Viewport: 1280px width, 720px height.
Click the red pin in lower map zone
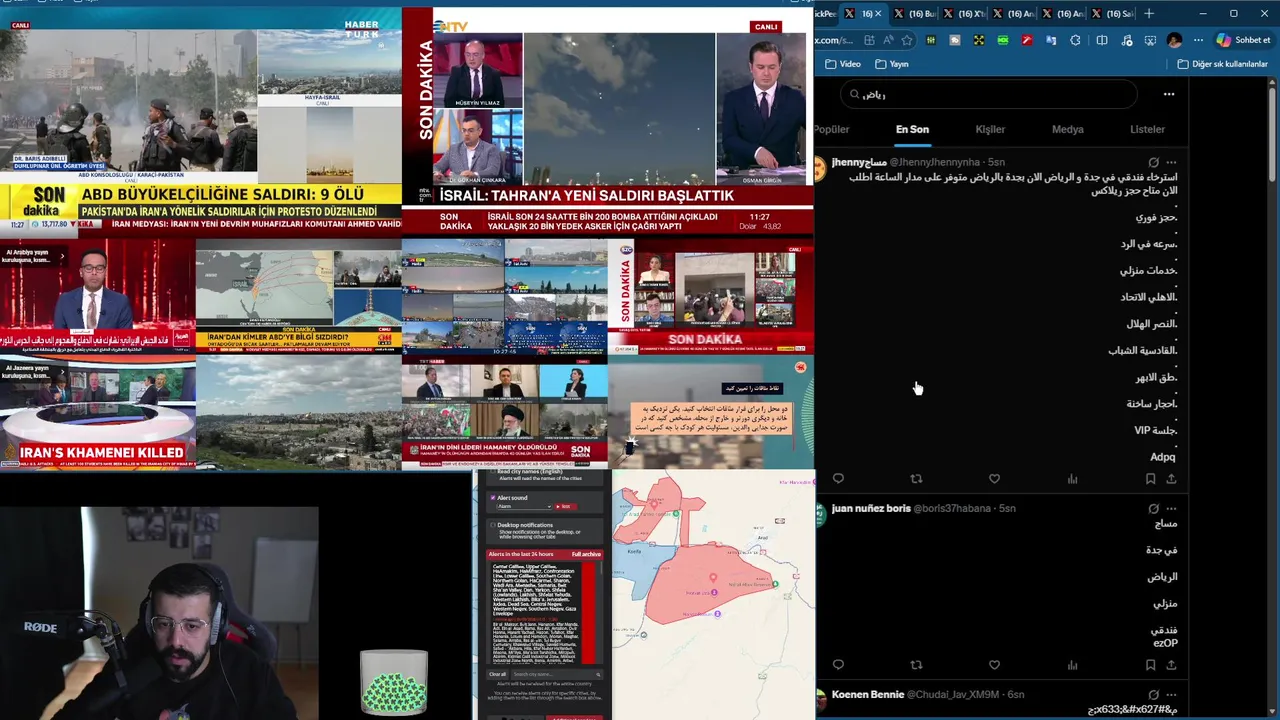click(713, 578)
